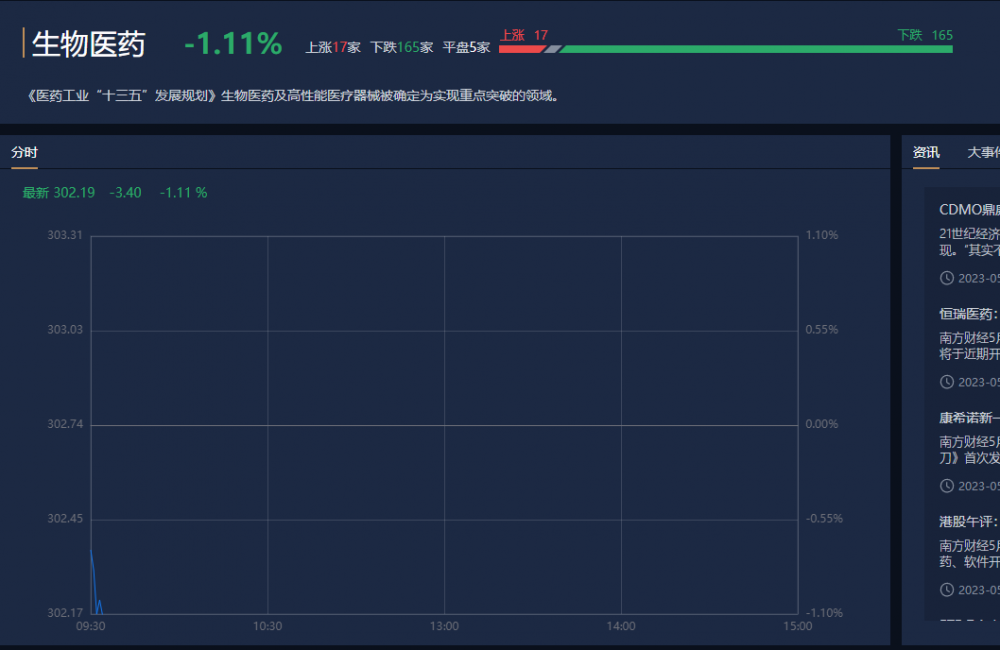
Task: Open the 大事件 tab
Action: [x=982, y=153]
